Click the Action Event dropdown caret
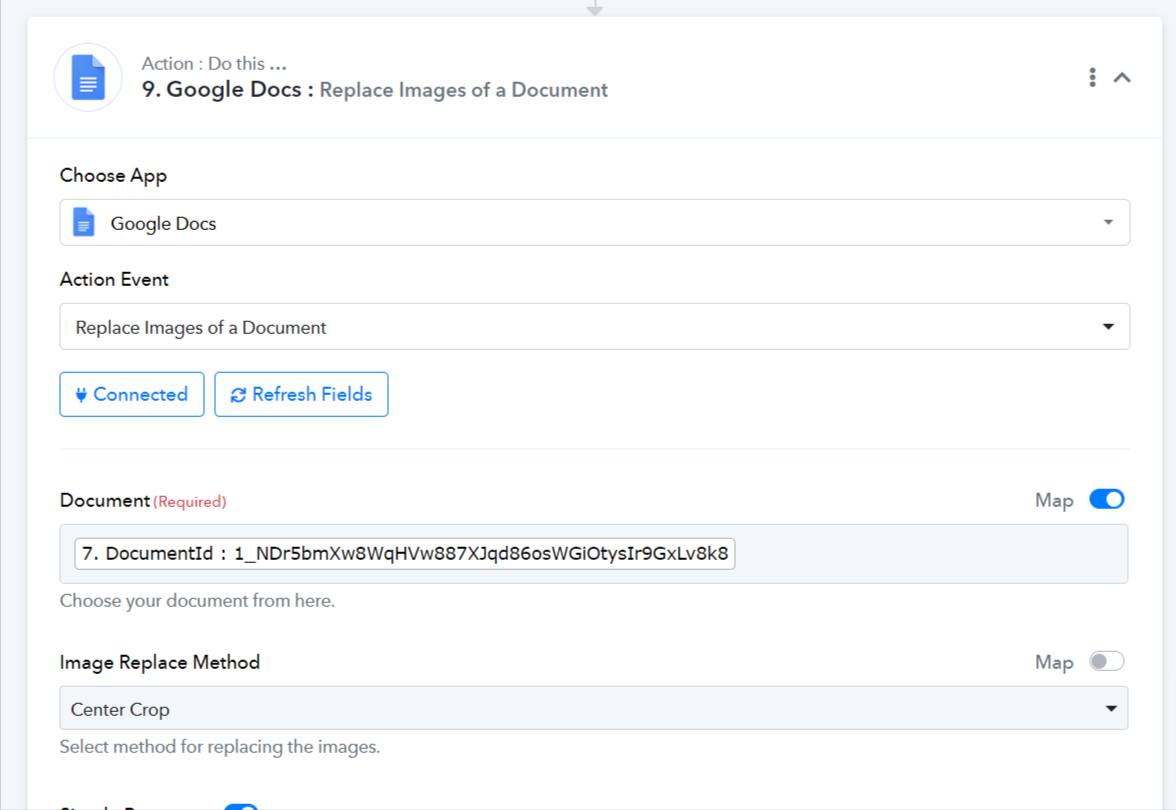The image size is (1176, 810). [x=1108, y=326]
